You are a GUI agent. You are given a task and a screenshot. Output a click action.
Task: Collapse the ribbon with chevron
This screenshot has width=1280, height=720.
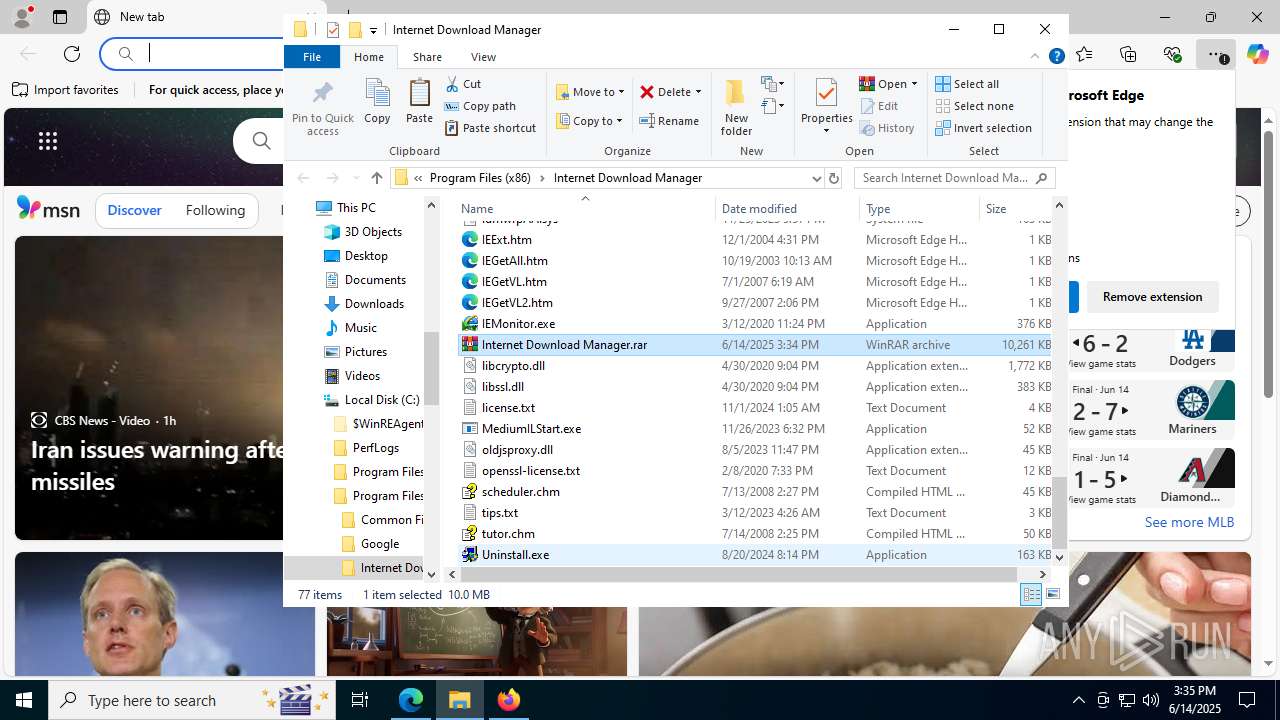click(1035, 57)
